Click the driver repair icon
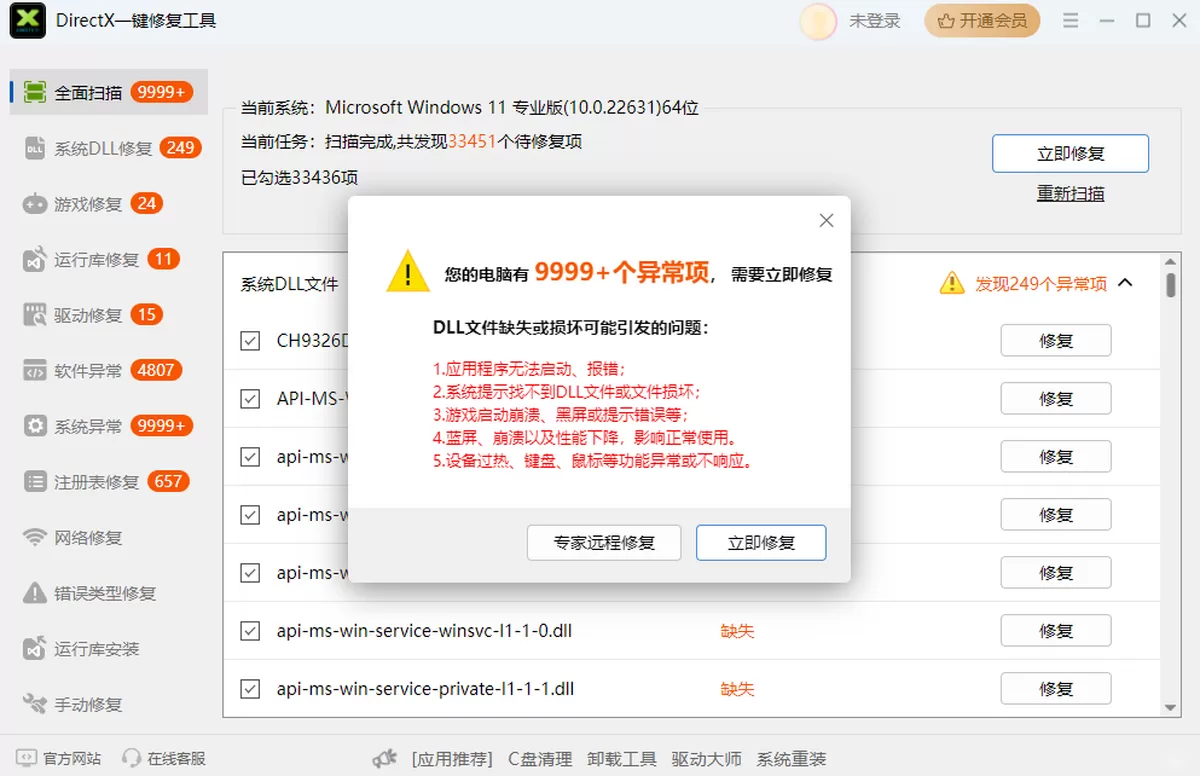Screen dimensions: 1200x776 coord(35,315)
